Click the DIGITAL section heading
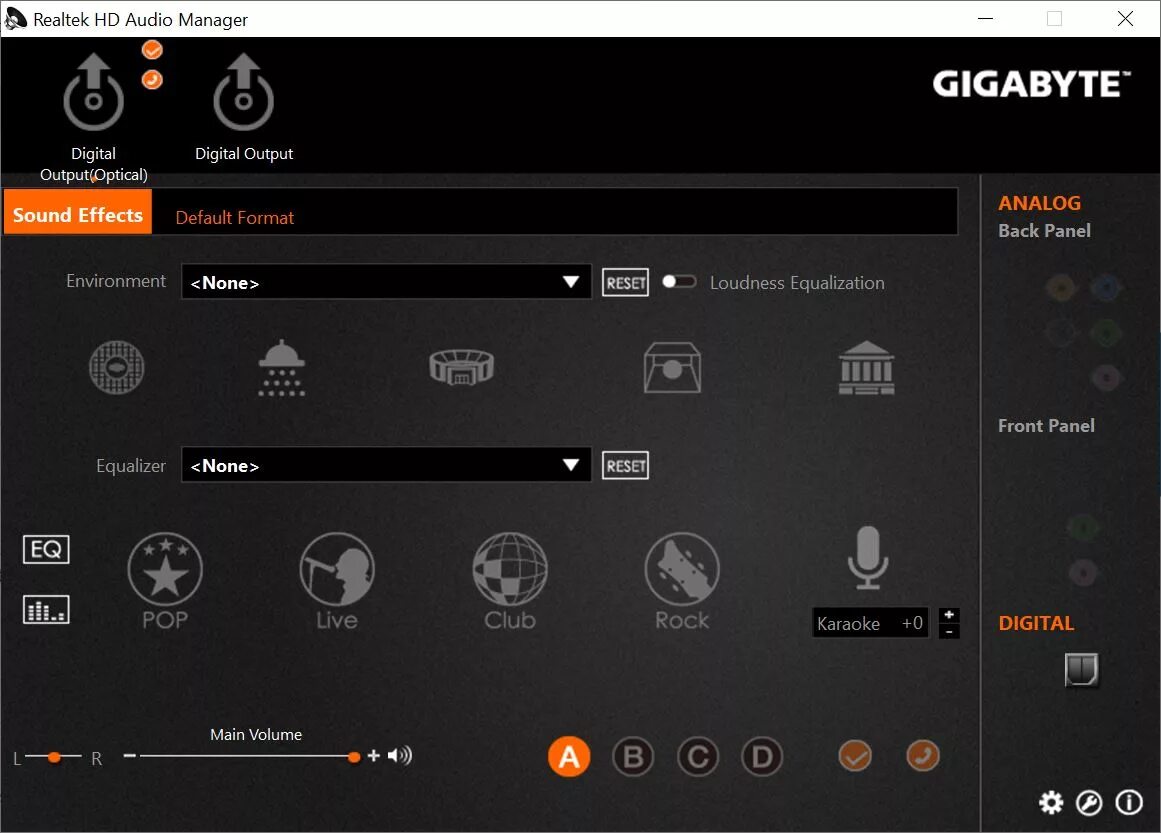This screenshot has height=833, width=1161. tap(1036, 623)
